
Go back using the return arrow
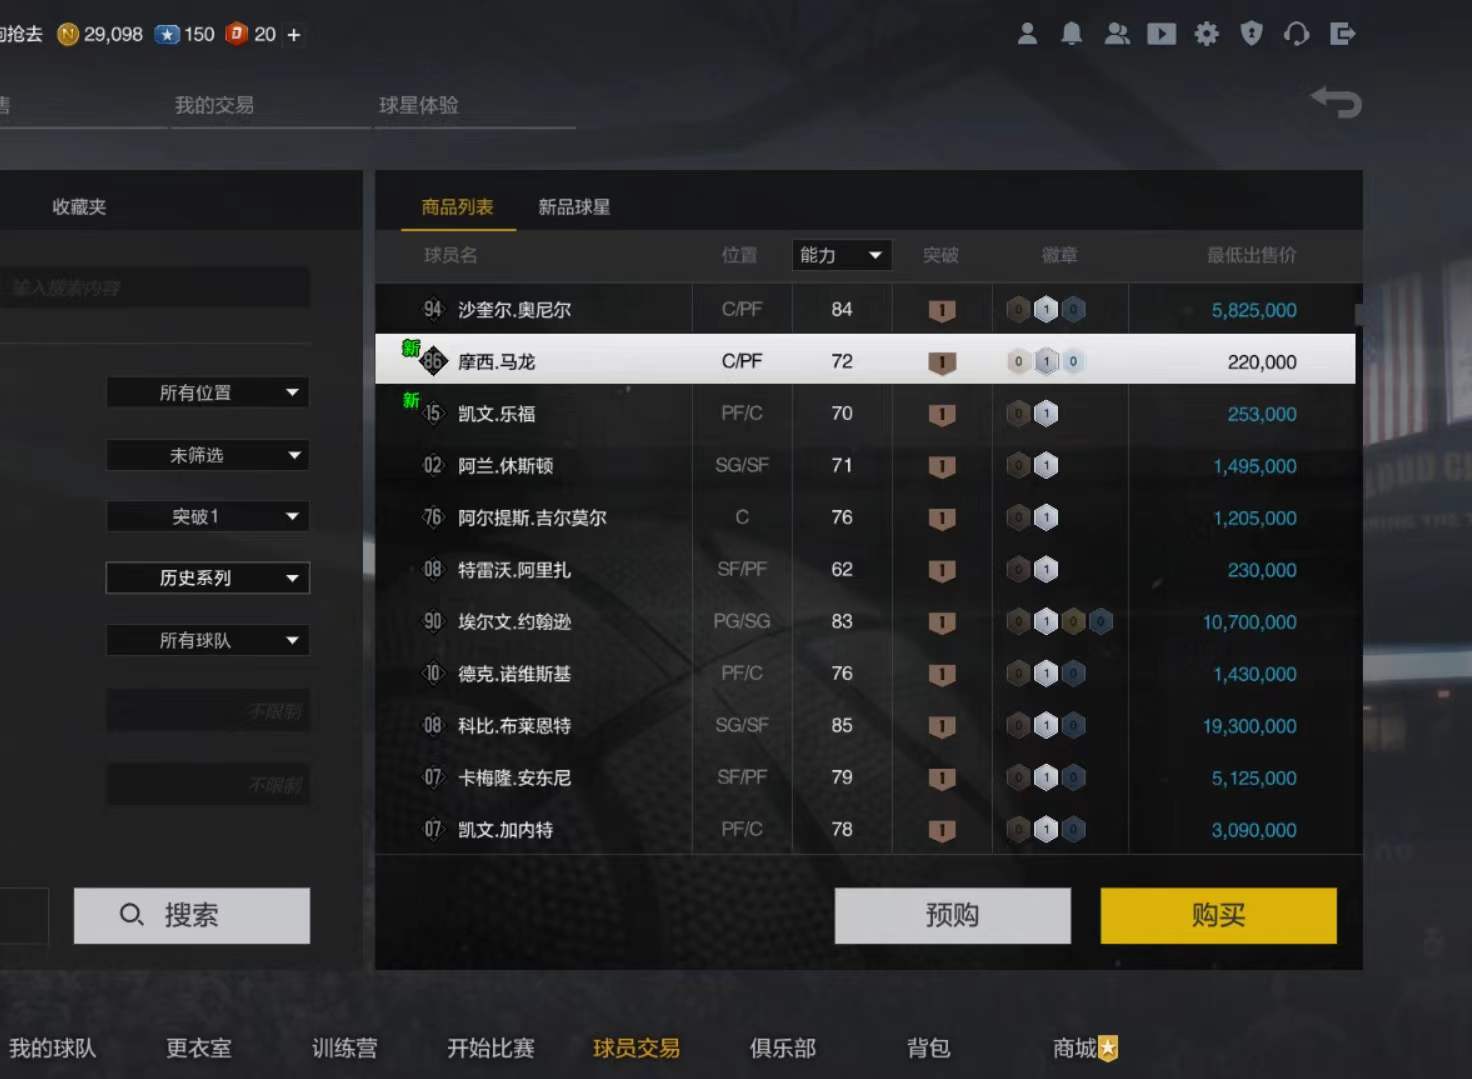point(1337,101)
